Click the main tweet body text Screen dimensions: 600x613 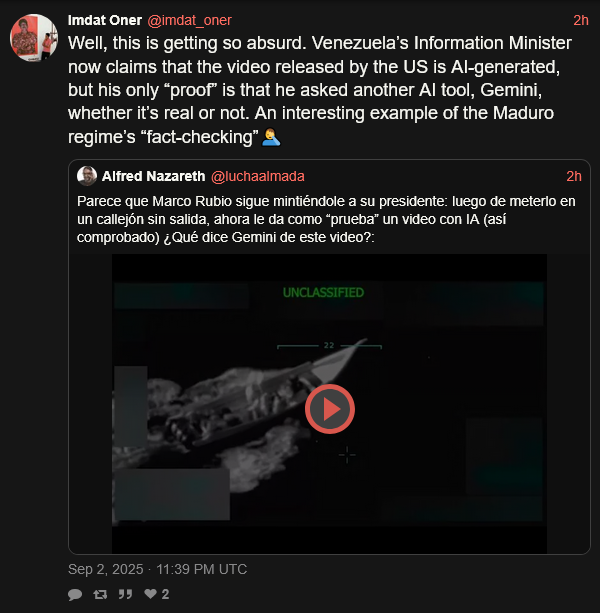pyautogui.click(x=320, y=90)
